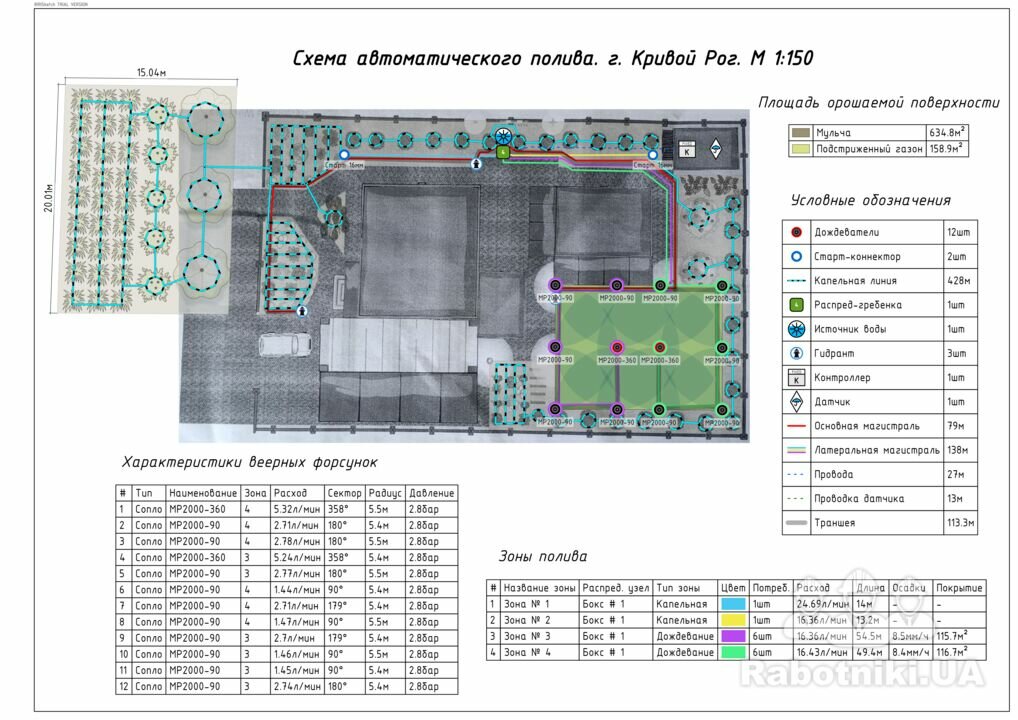The image size is (1018, 720).
Task: Click the Распред-гребенка green symbol in the legend
Action: (797, 305)
